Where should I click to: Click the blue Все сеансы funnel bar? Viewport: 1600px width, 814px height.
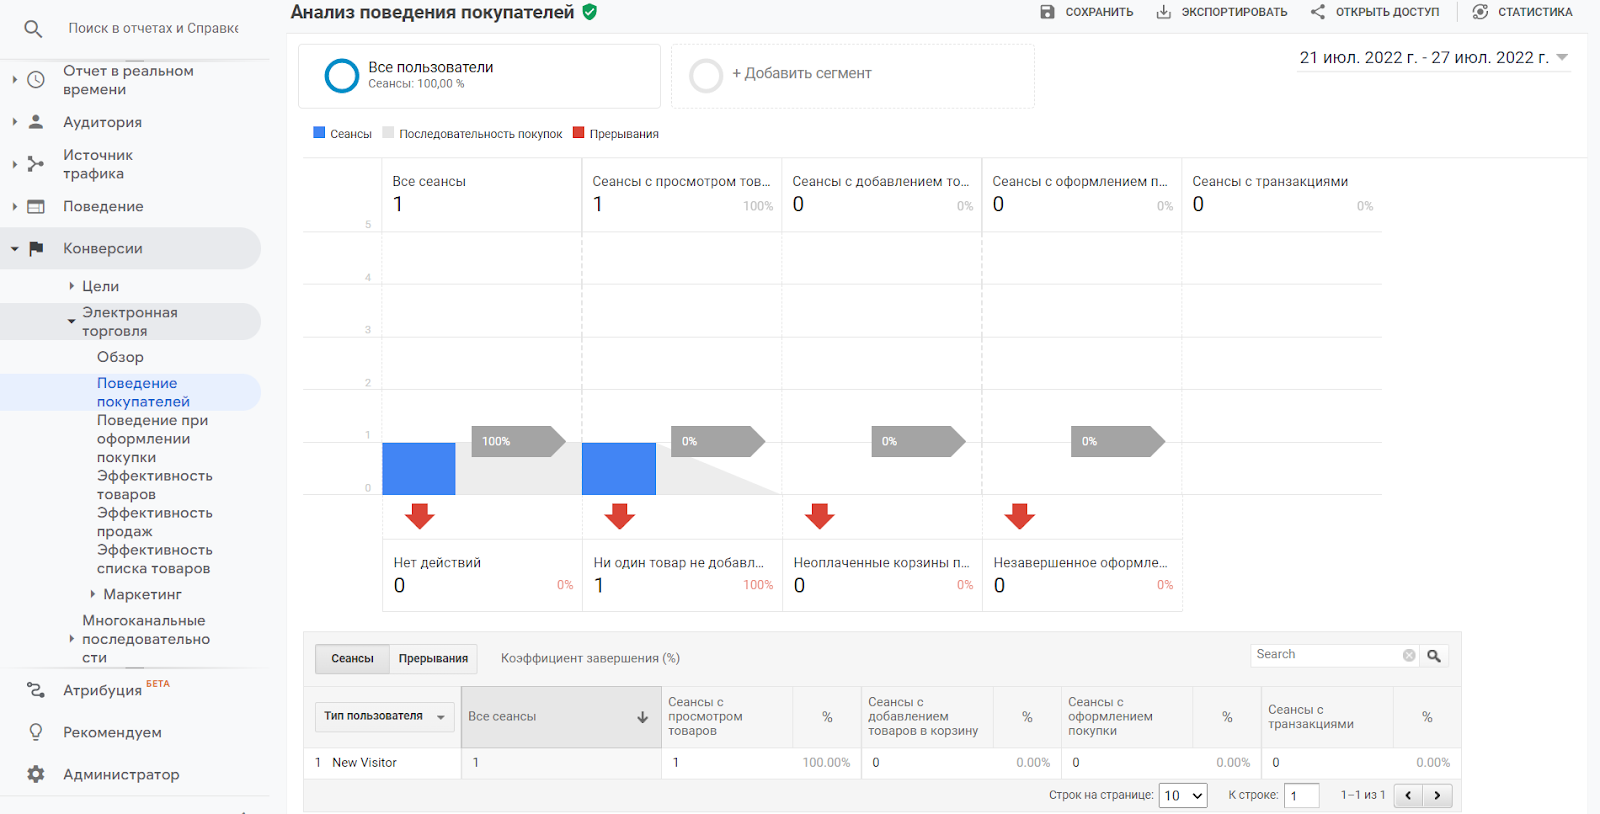[x=419, y=469]
